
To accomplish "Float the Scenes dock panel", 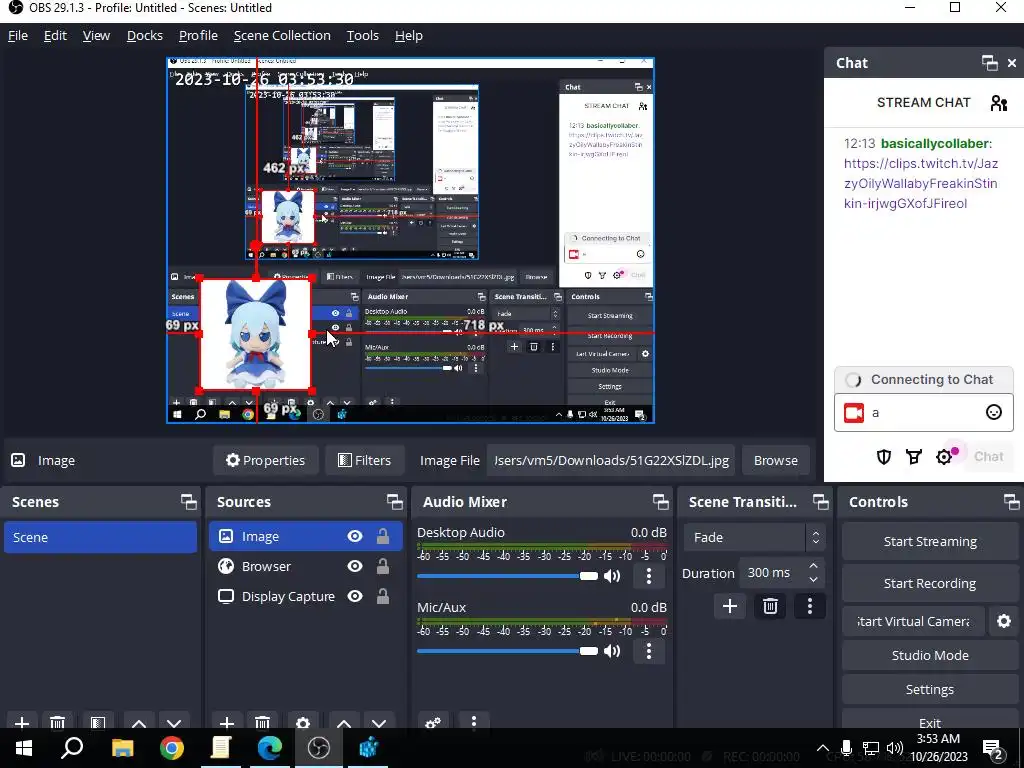I will (x=188, y=502).
